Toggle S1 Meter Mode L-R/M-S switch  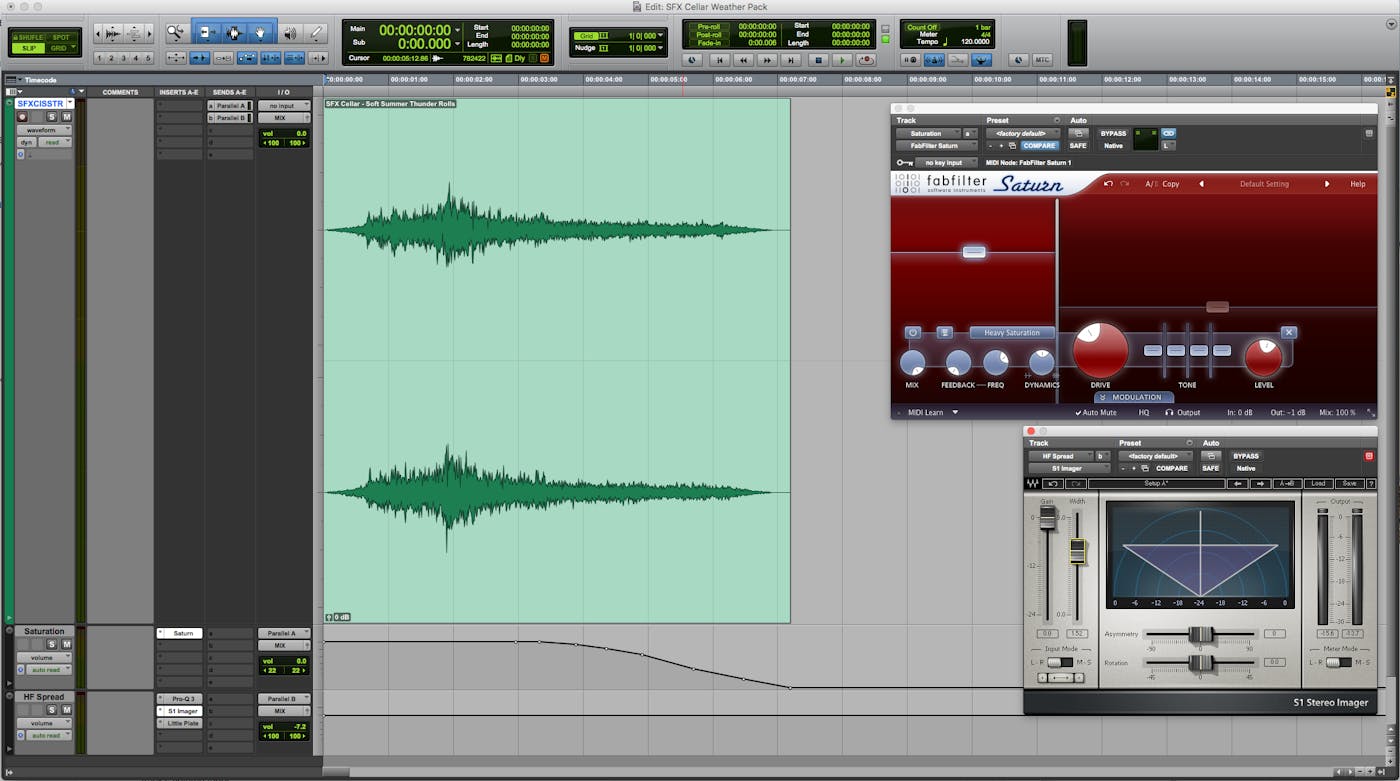pyautogui.click(x=1338, y=663)
